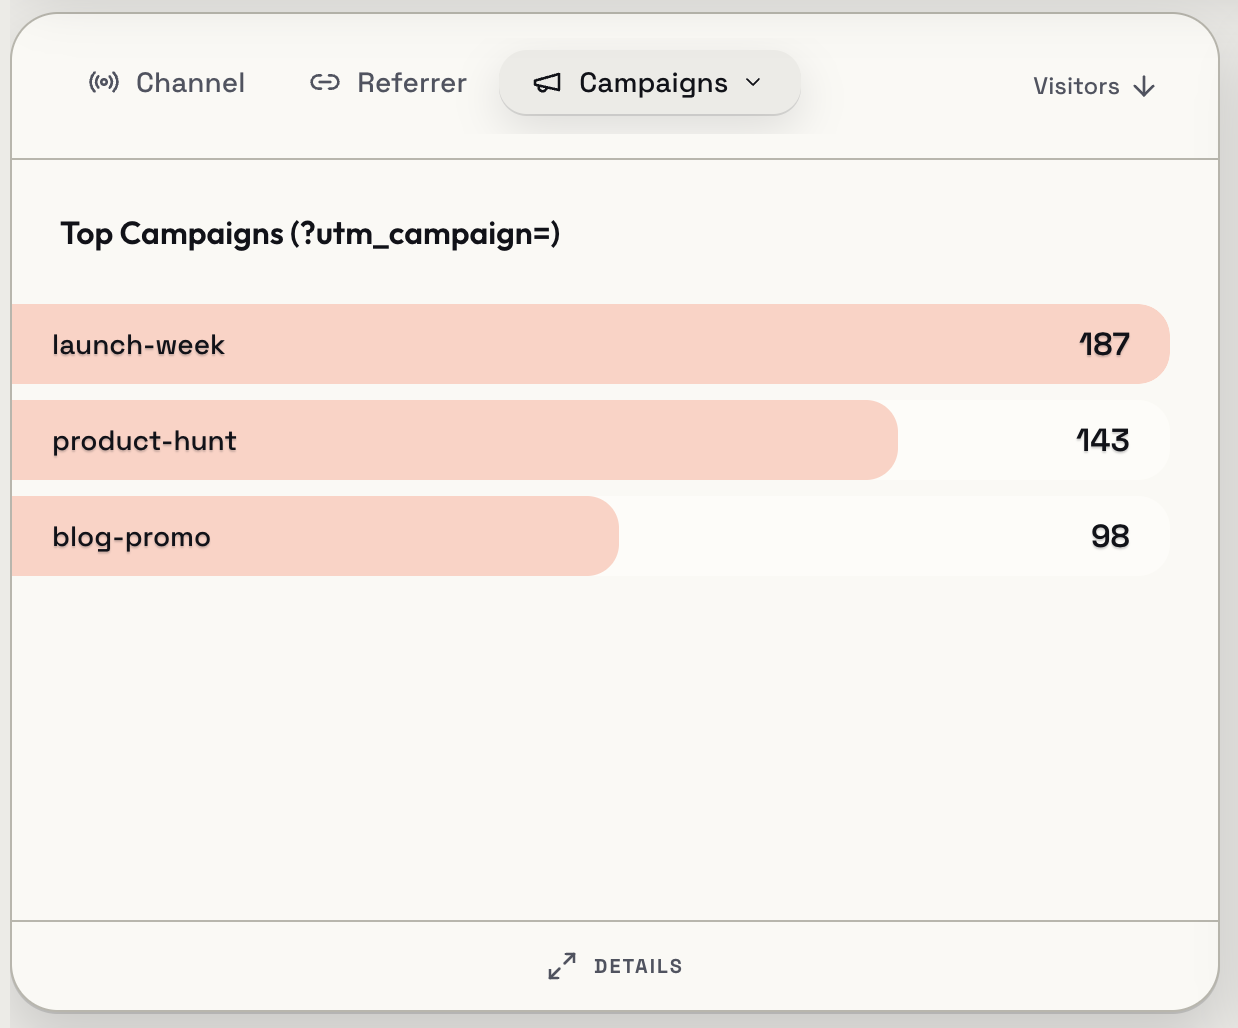This screenshot has height=1028, width=1238.
Task: Sort by Visitors
Action: pos(1077,86)
